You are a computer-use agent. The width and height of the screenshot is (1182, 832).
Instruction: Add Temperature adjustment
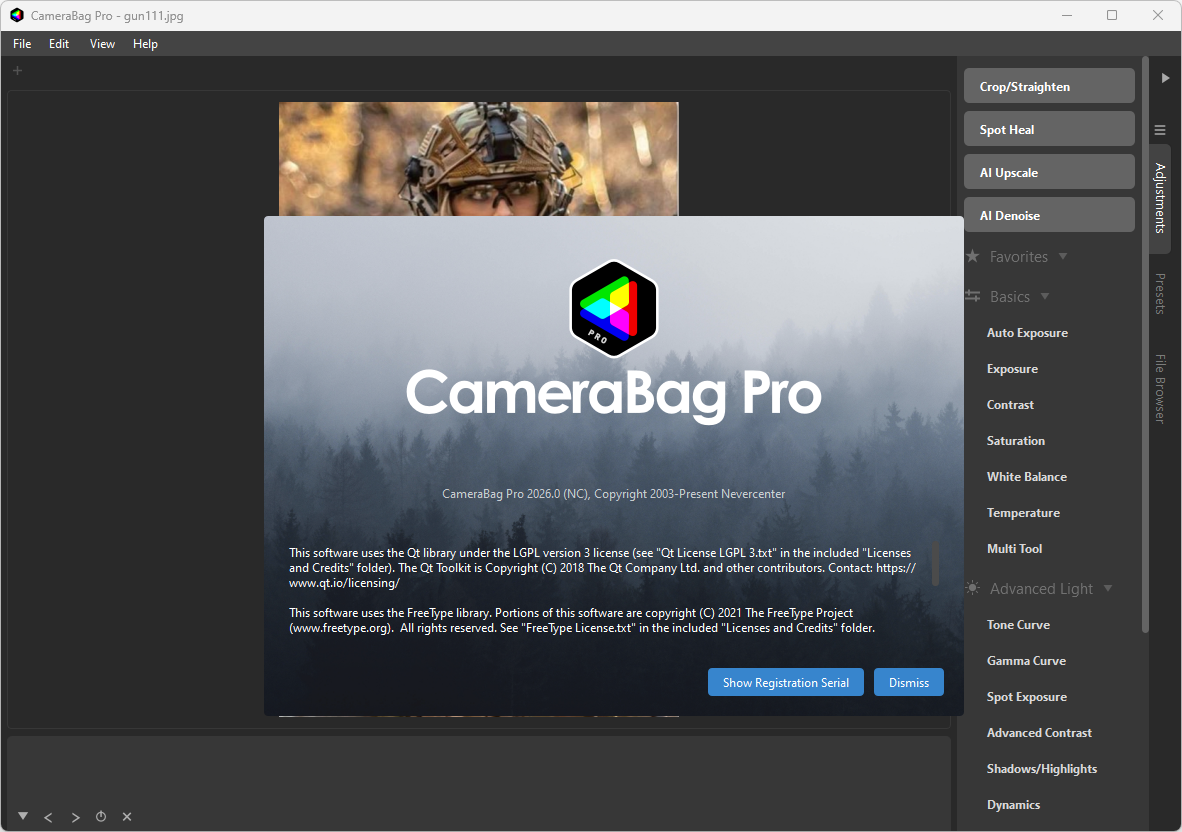tap(1023, 512)
